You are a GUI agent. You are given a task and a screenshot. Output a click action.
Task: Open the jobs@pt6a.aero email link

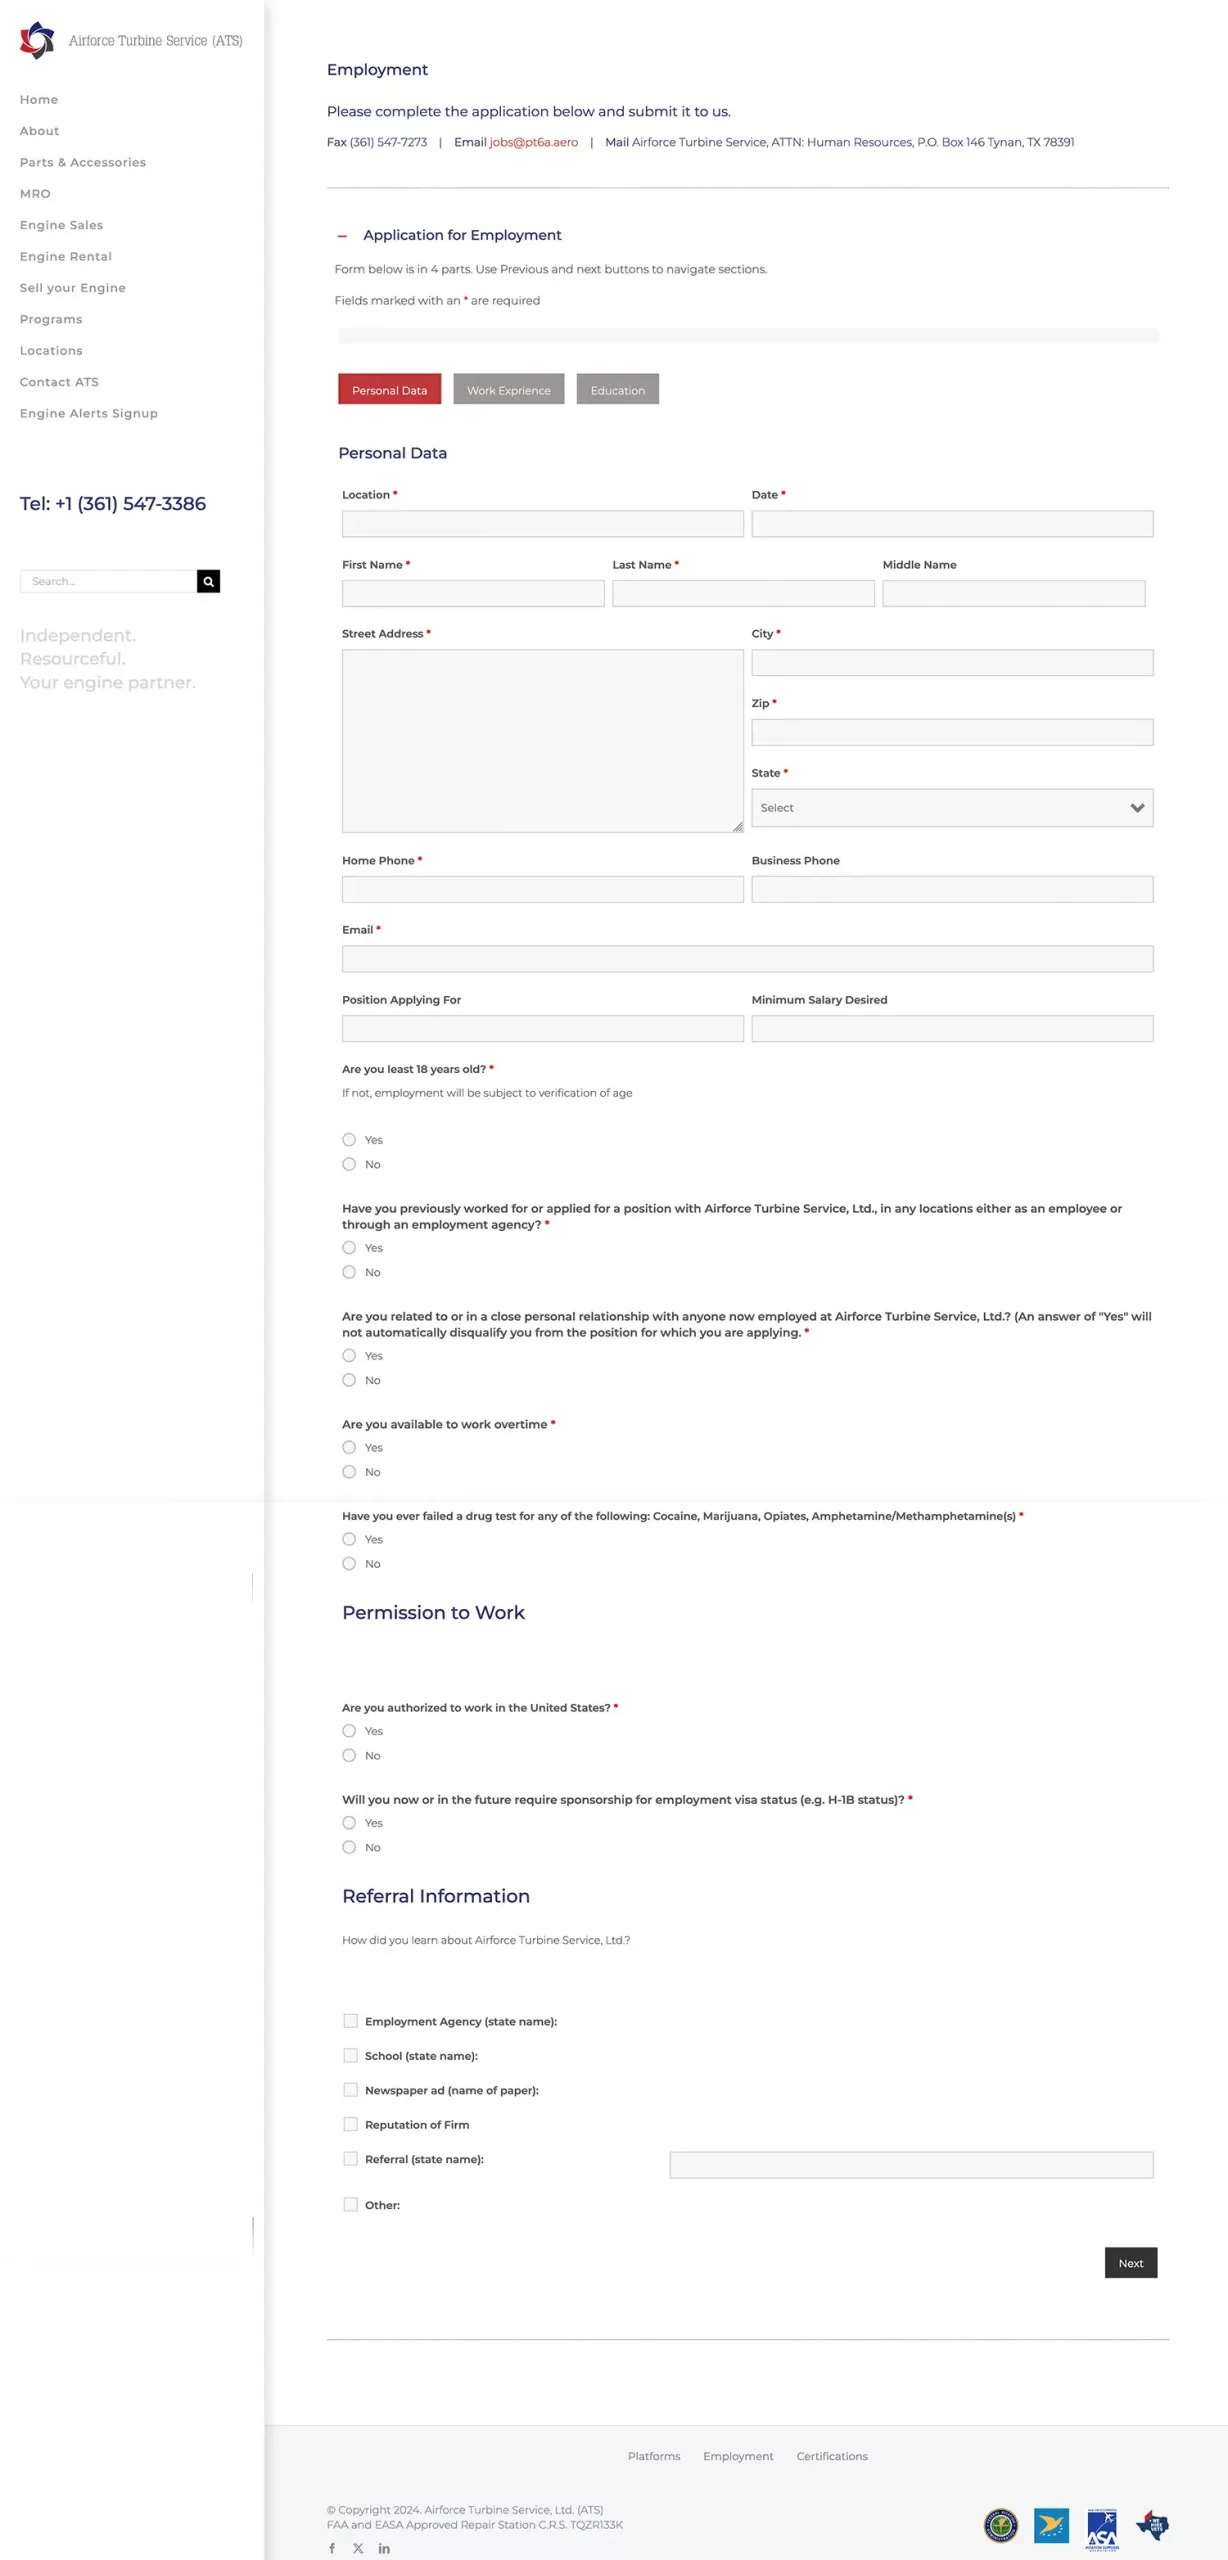click(533, 142)
